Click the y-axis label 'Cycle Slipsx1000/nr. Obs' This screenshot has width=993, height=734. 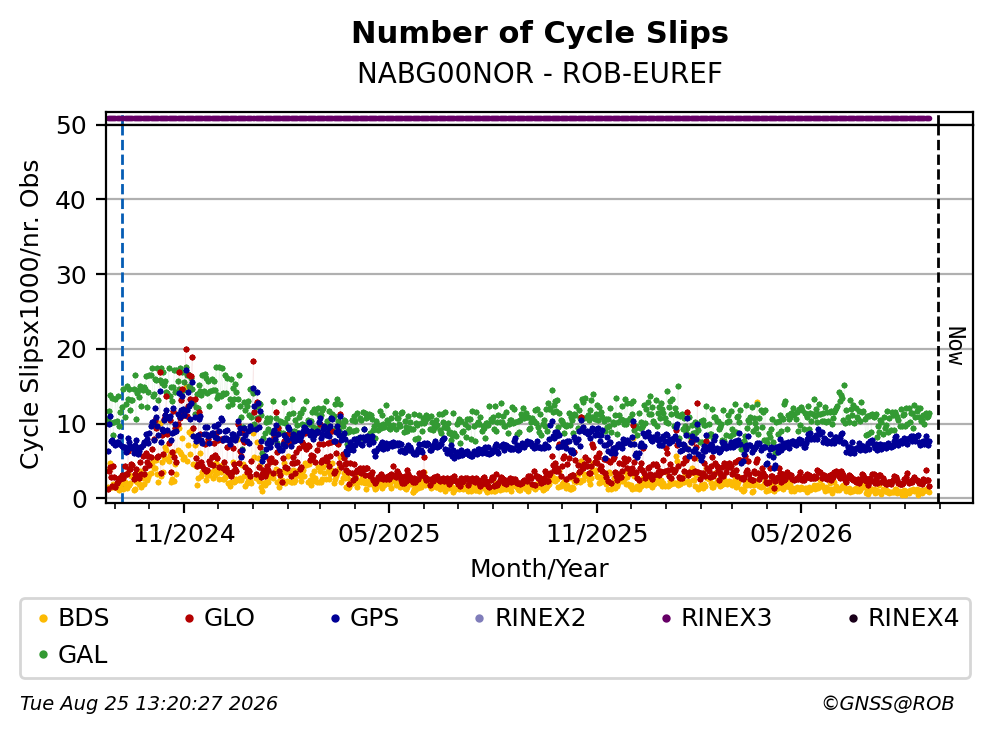[29, 315]
